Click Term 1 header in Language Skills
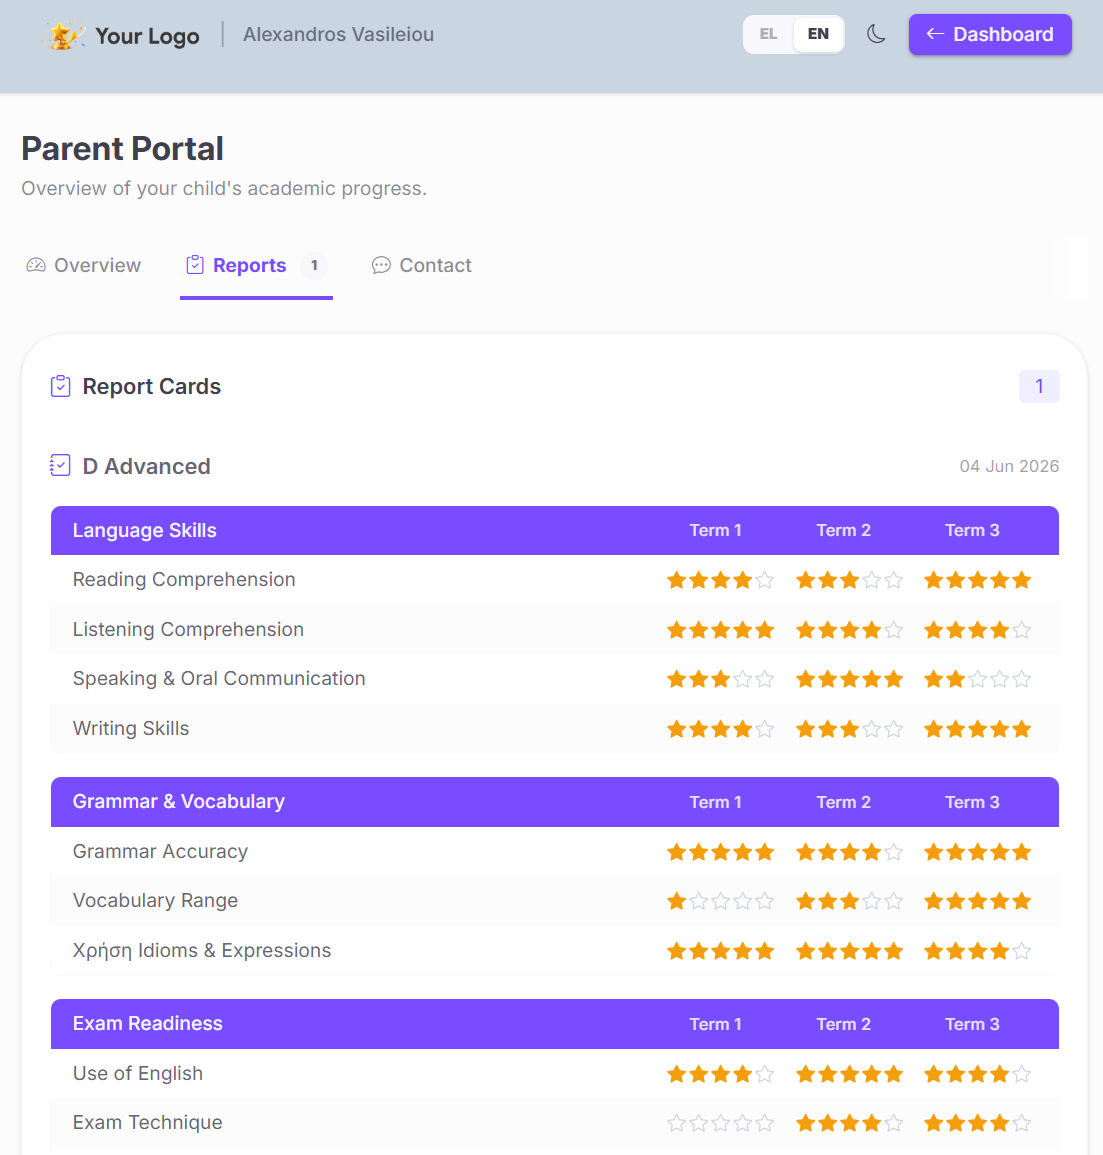The image size is (1103, 1155). tap(715, 530)
